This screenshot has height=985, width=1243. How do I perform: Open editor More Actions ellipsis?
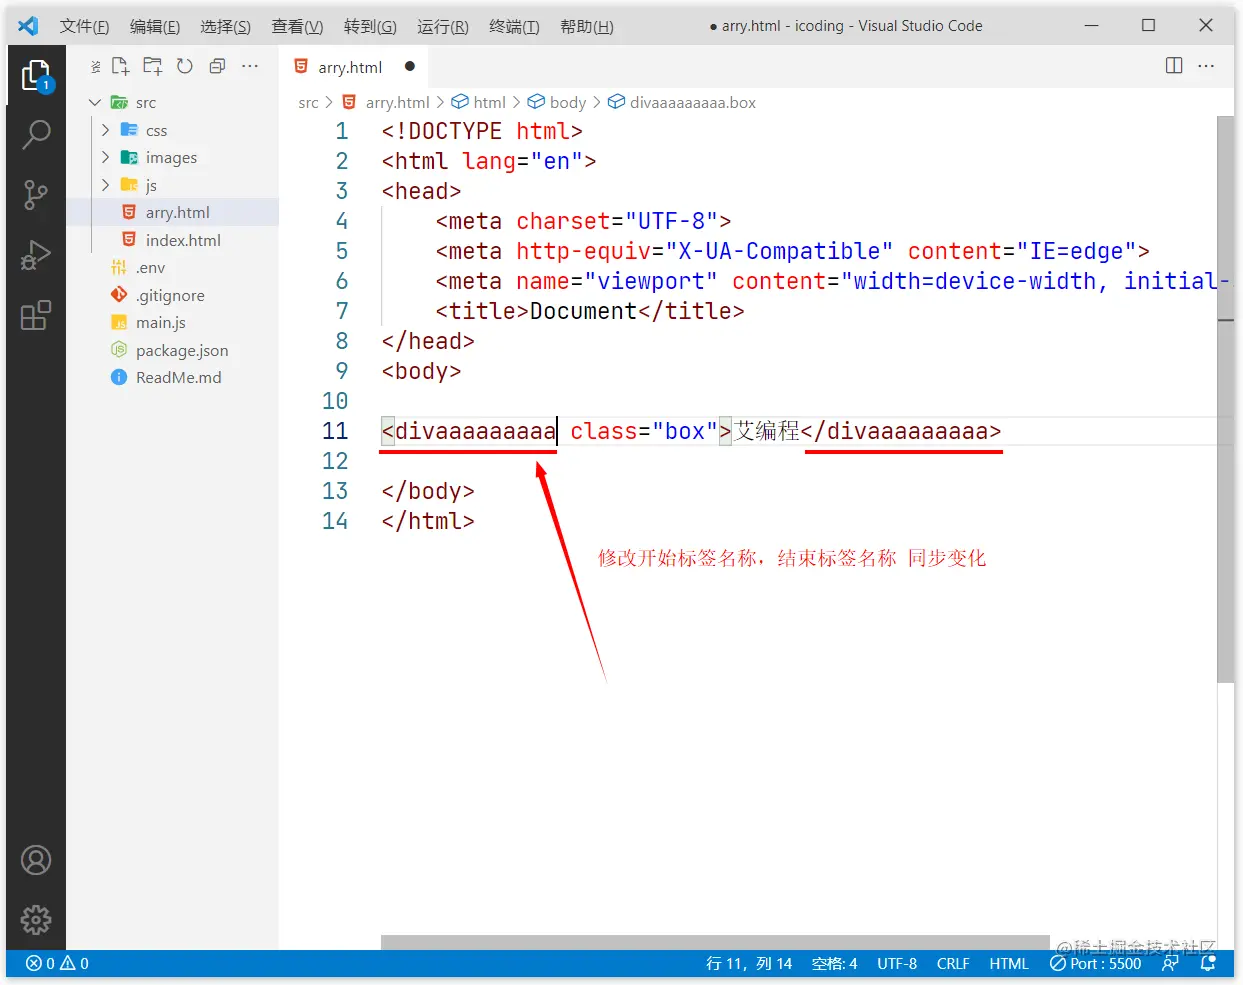(x=1206, y=66)
